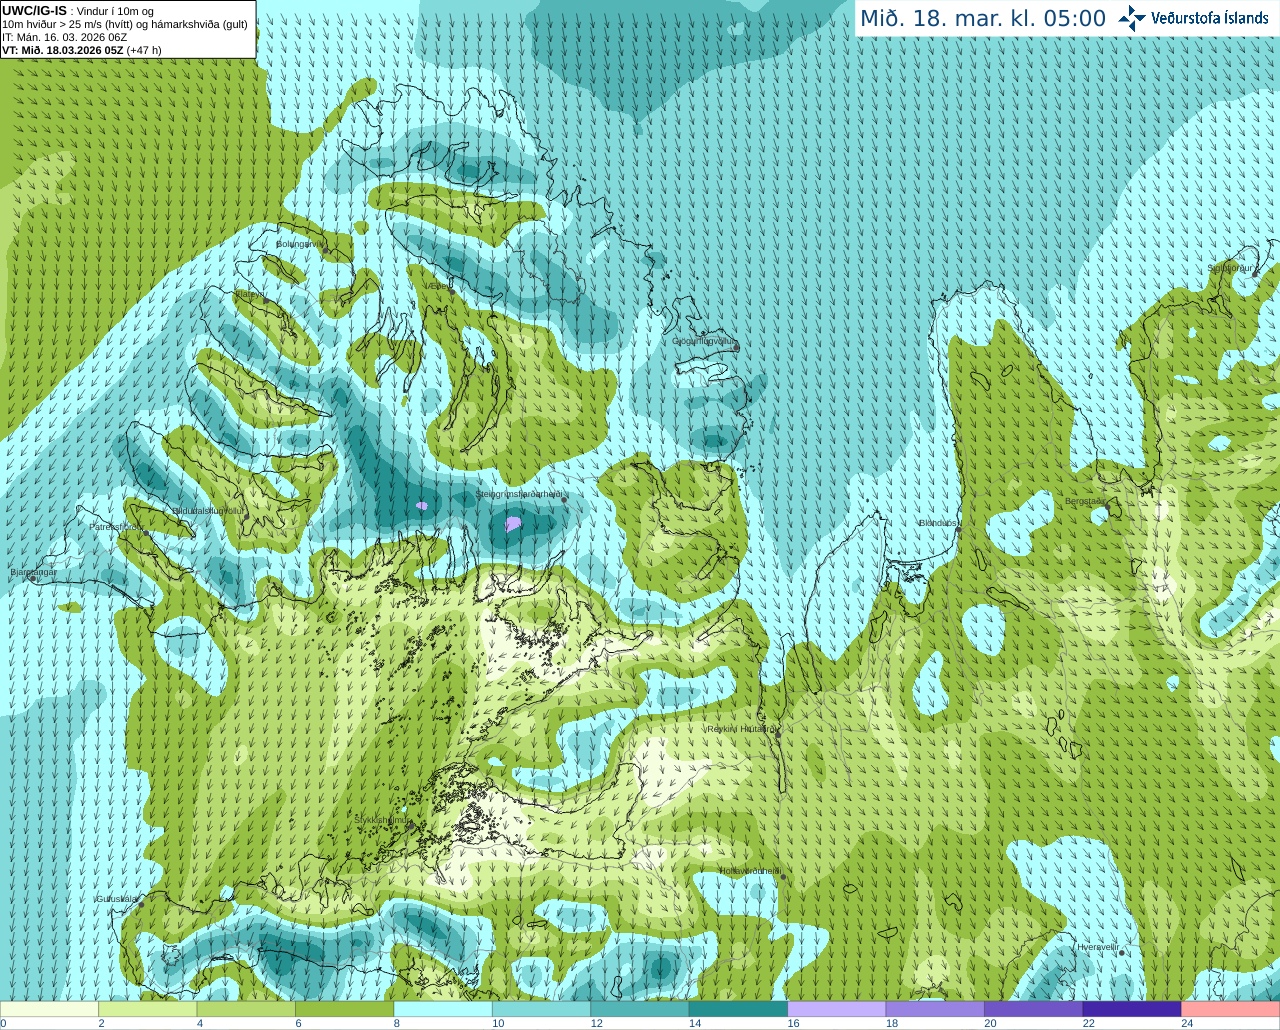
Task: Click the Siglufjörður station label
Action: coord(1231,268)
